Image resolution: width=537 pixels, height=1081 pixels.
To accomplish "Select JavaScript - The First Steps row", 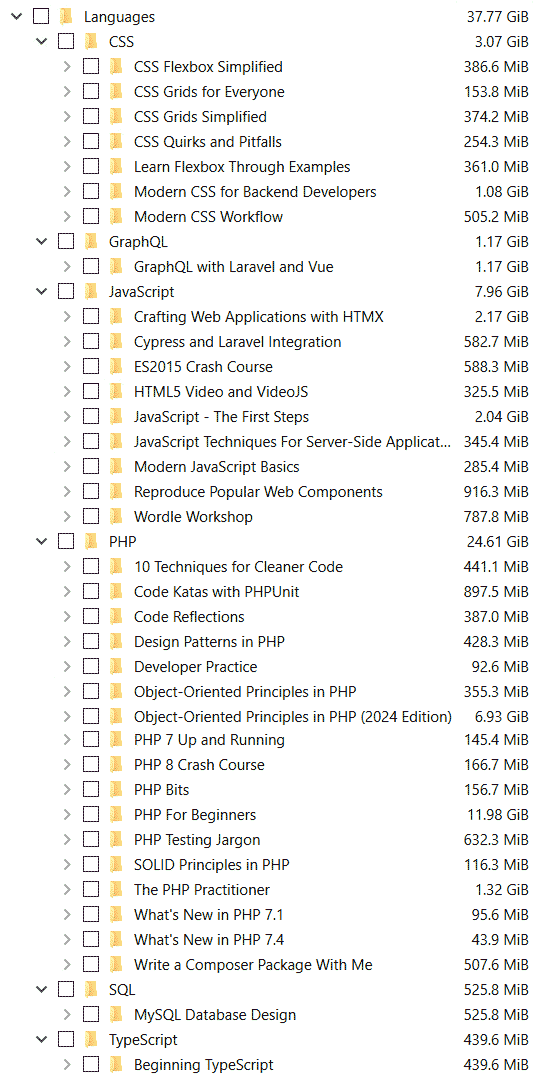I will [221, 416].
